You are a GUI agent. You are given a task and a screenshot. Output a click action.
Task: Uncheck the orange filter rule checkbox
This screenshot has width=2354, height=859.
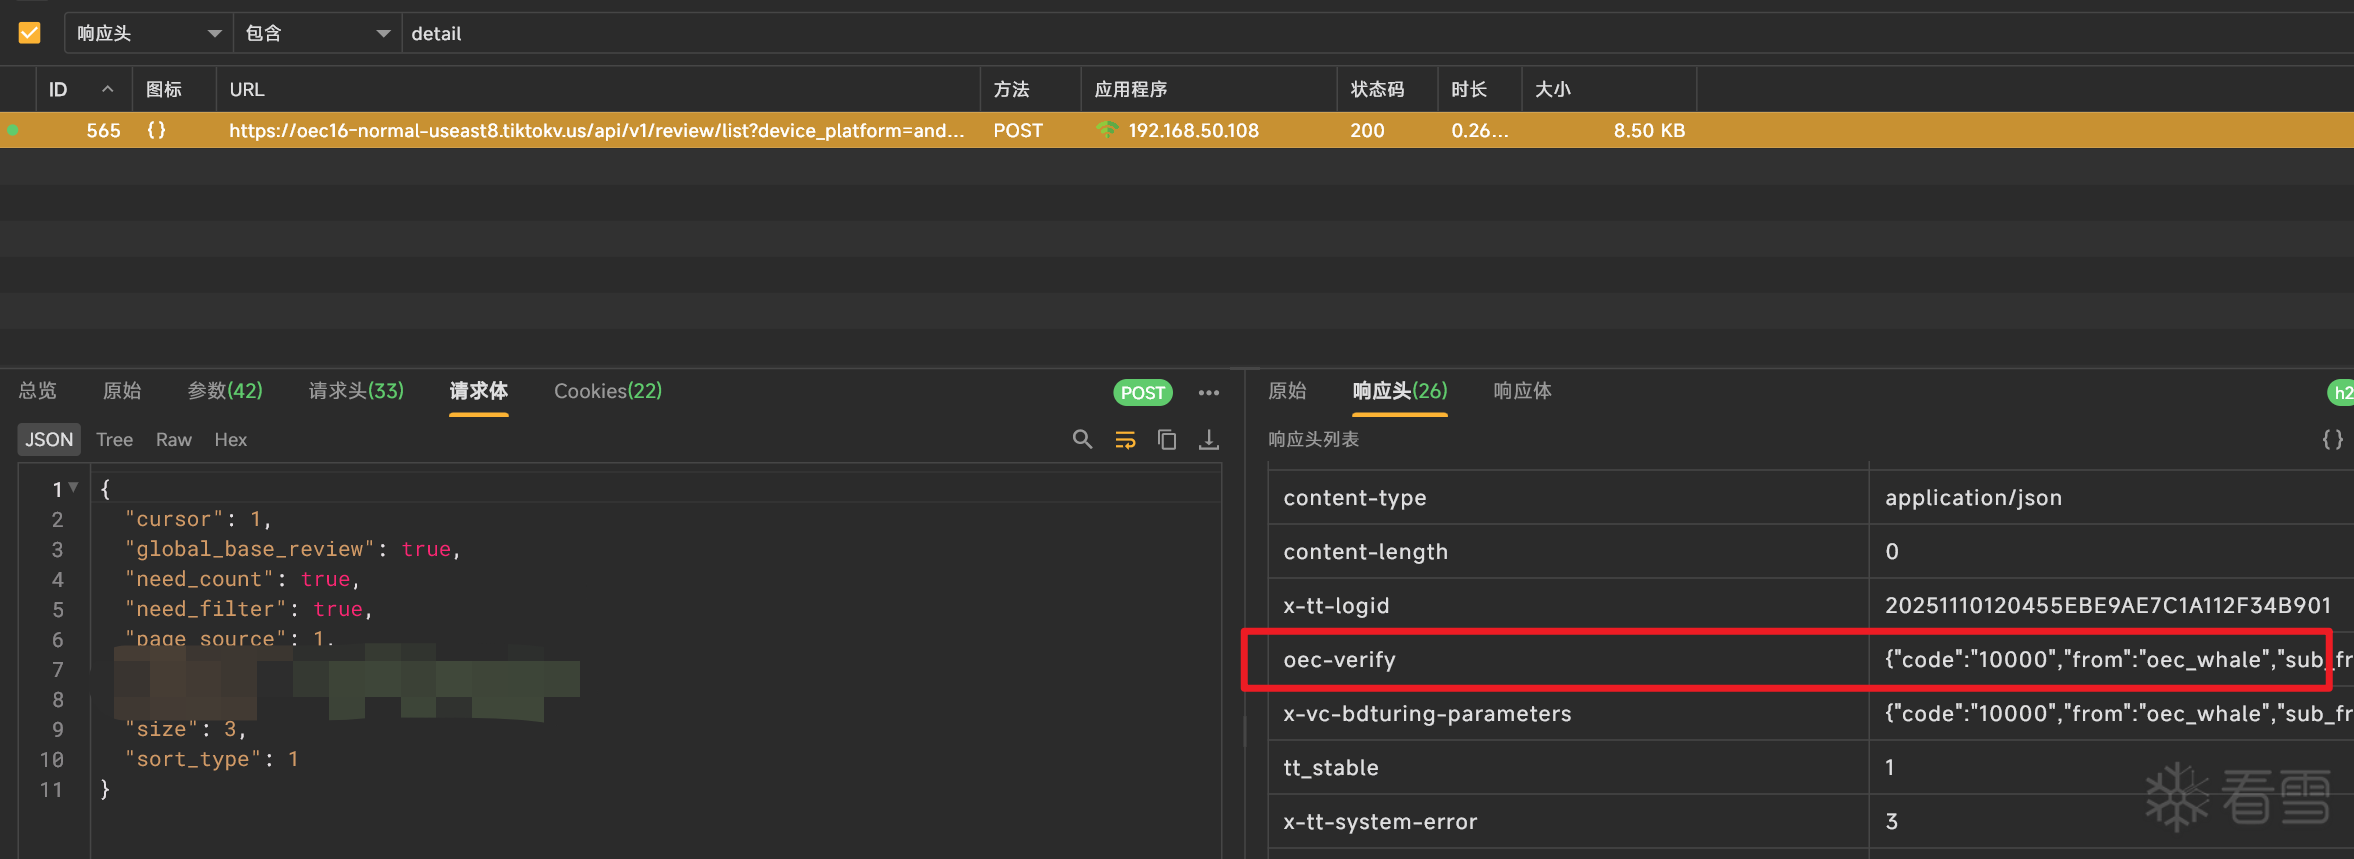point(30,33)
